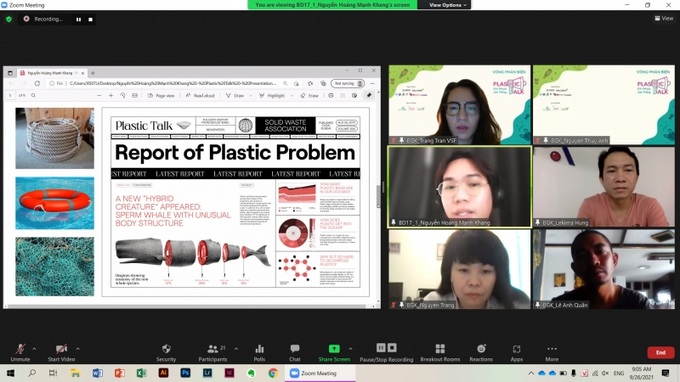Click the PDF page number field
The image size is (680, 382).
(x=10, y=95)
